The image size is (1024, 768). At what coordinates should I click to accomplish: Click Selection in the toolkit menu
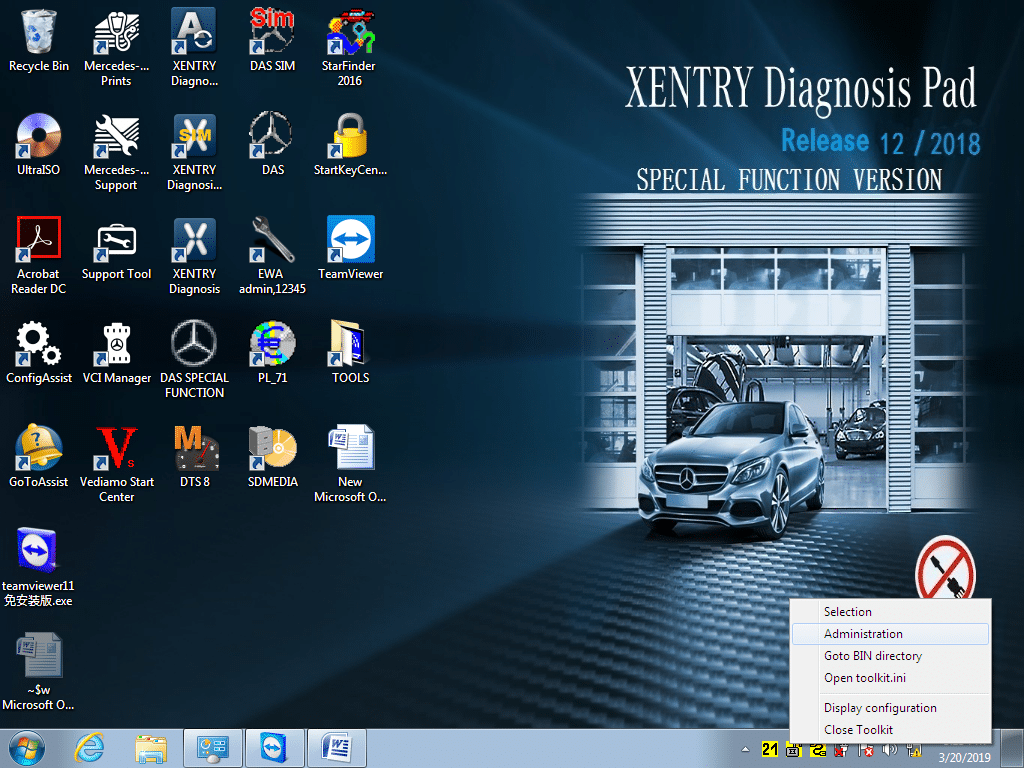(847, 612)
